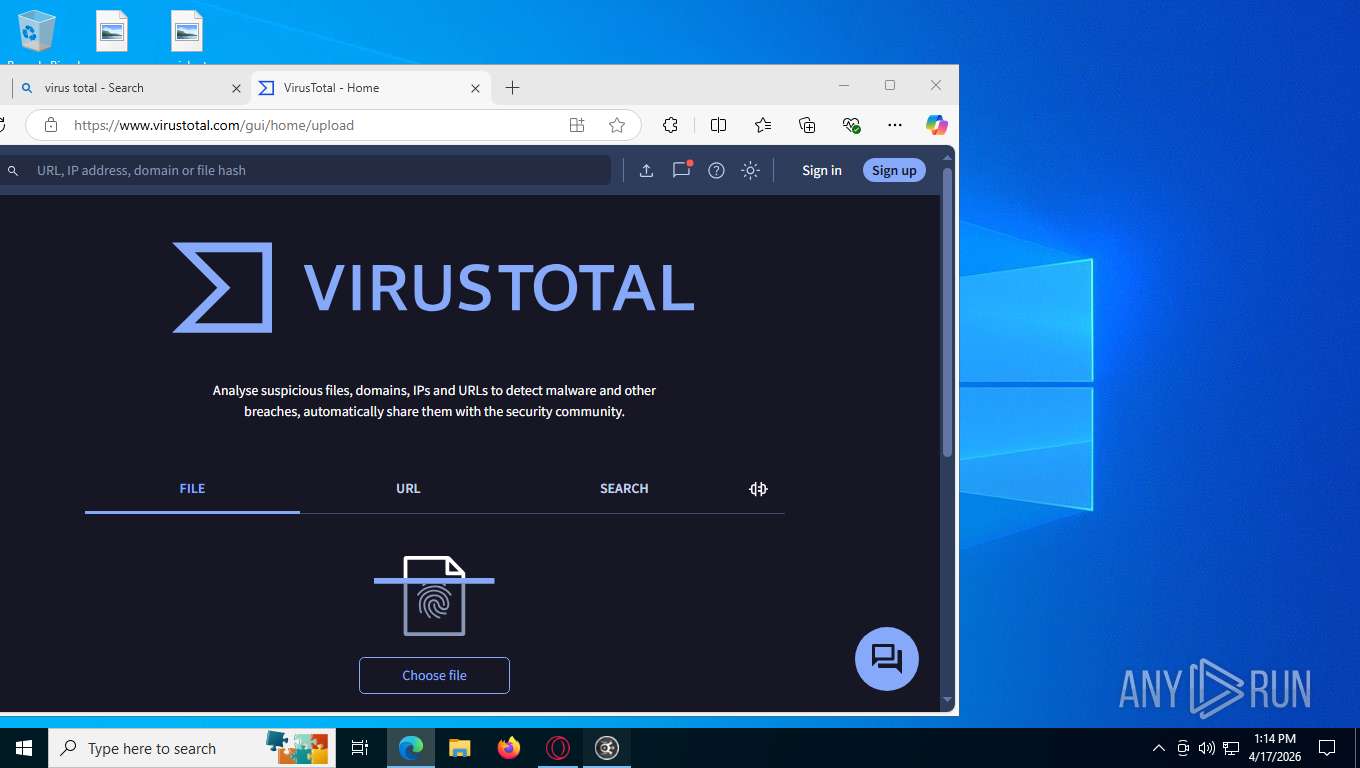Image resolution: width=1360 pixels, height=768 pixels.
Task: Open the Favorites list icon
Action: (763, 125)
